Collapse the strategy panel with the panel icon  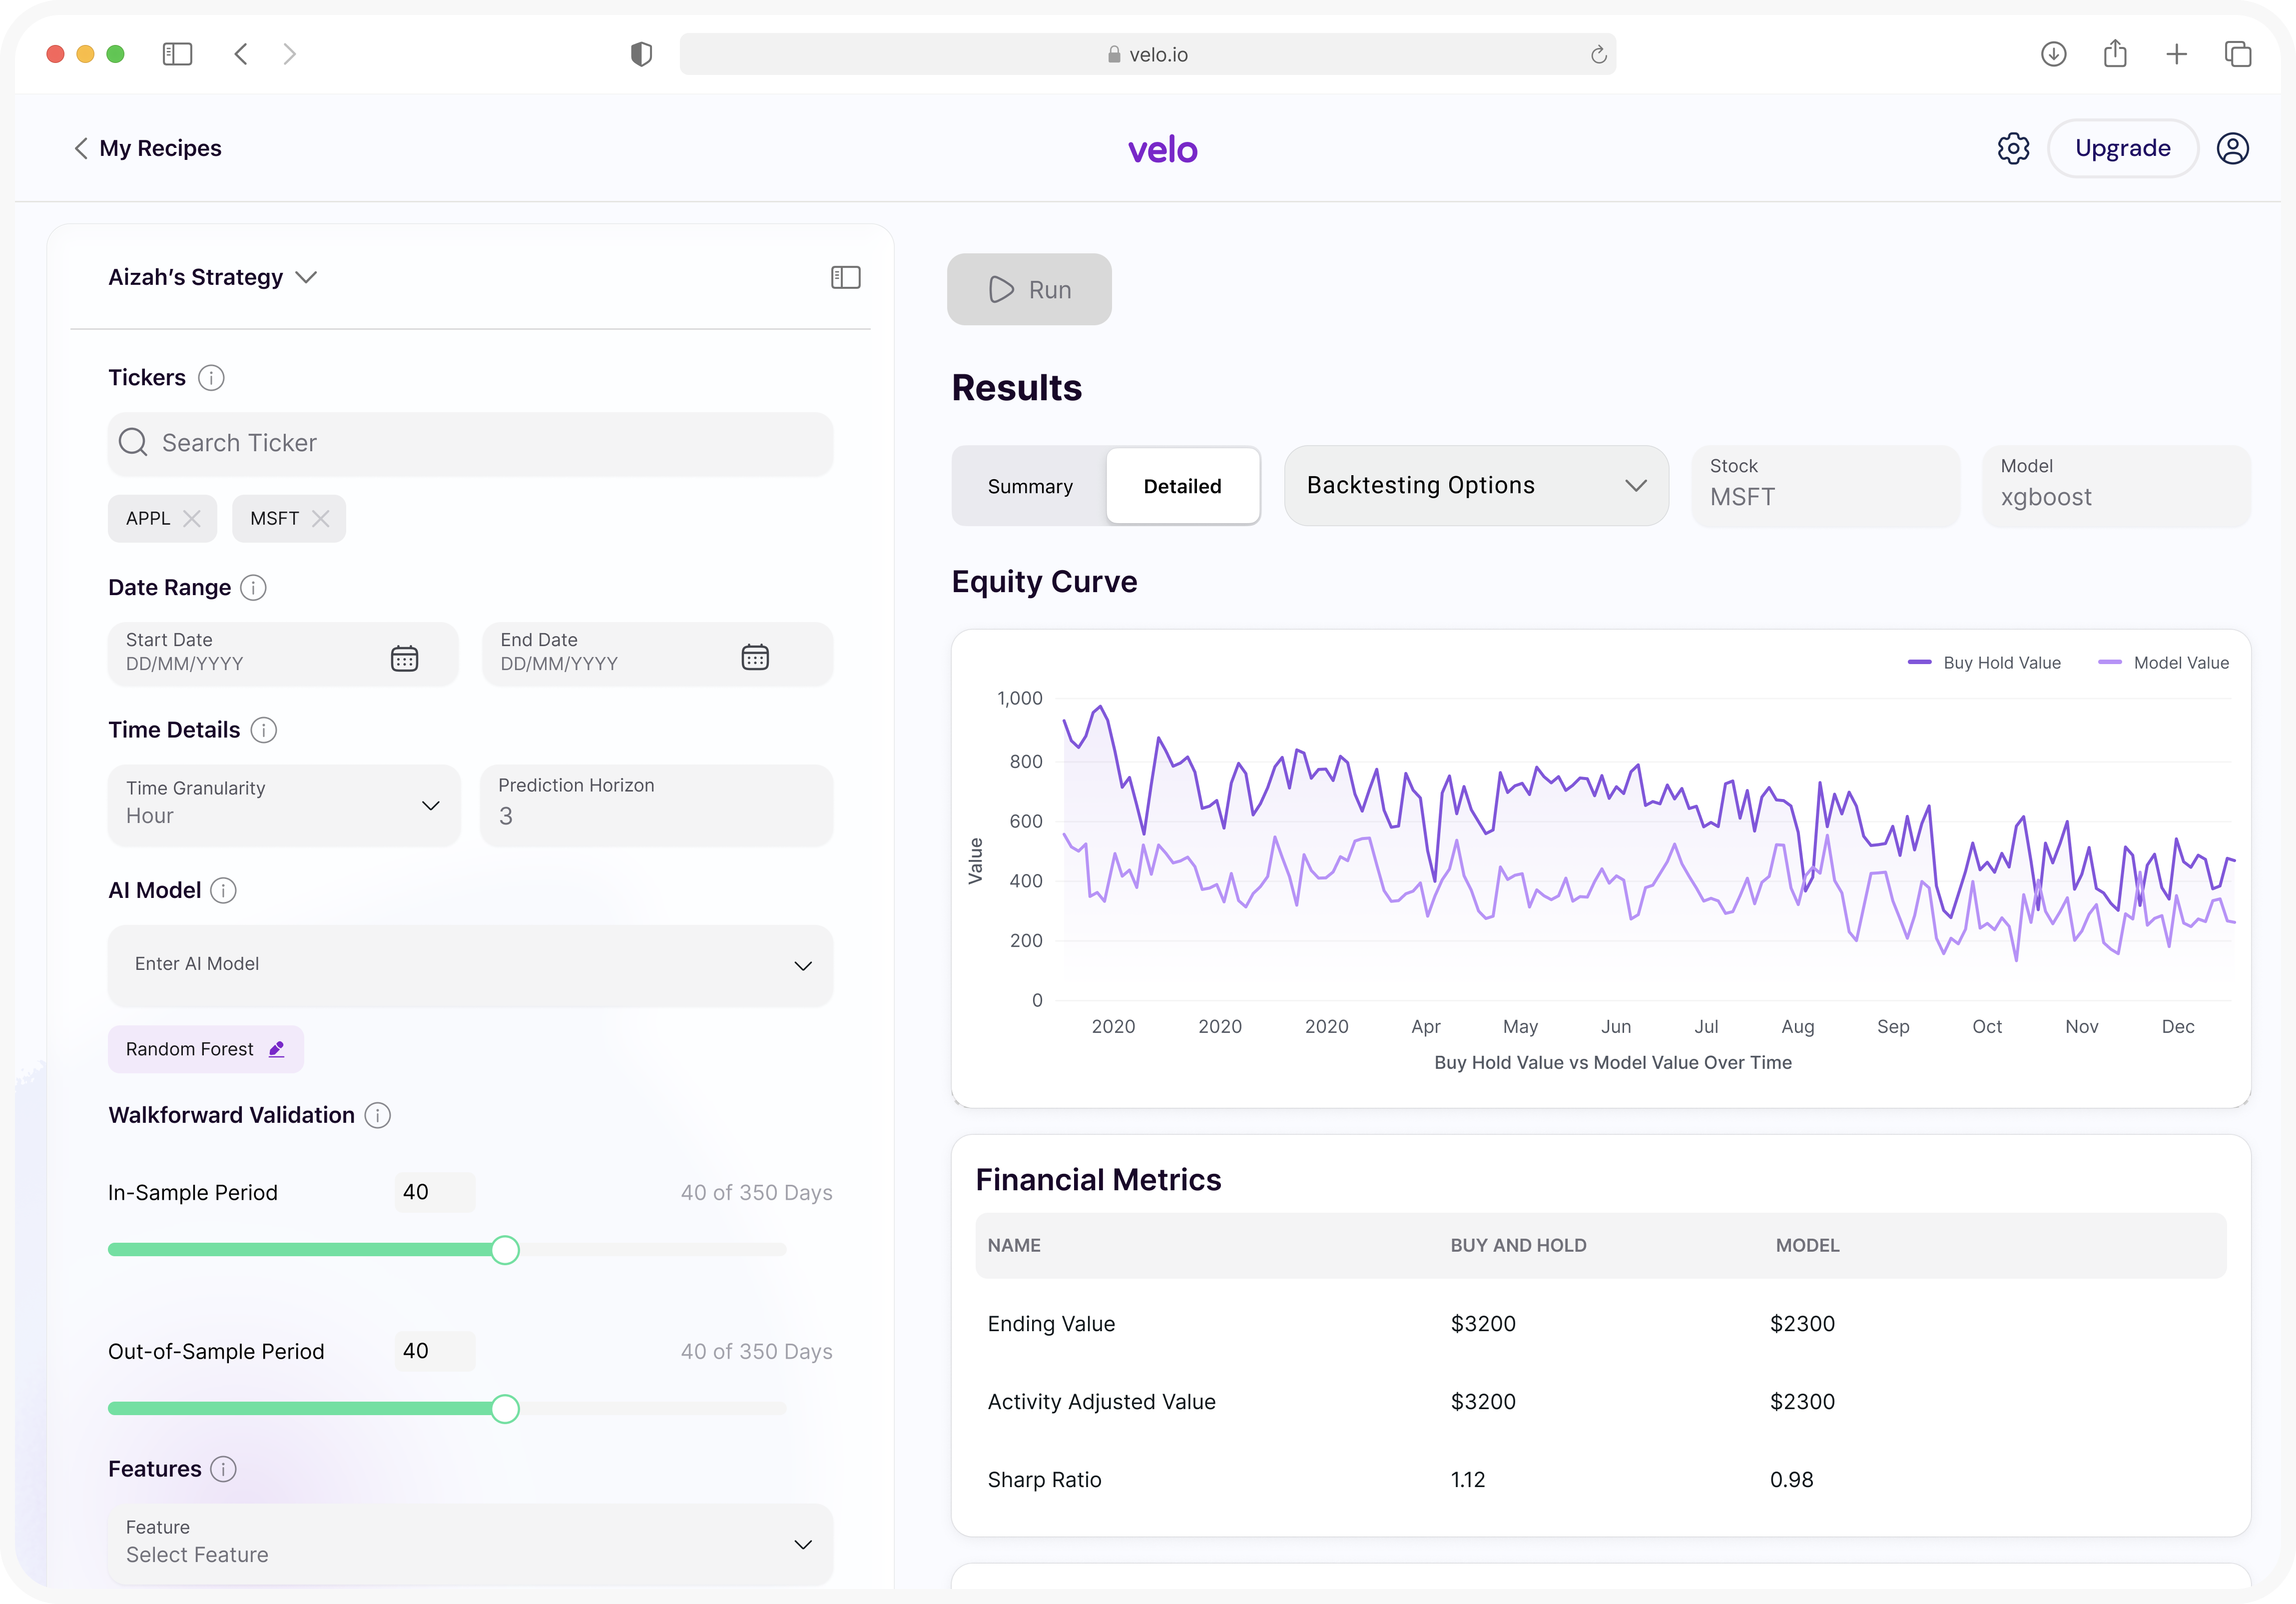[x=846, y=277]
